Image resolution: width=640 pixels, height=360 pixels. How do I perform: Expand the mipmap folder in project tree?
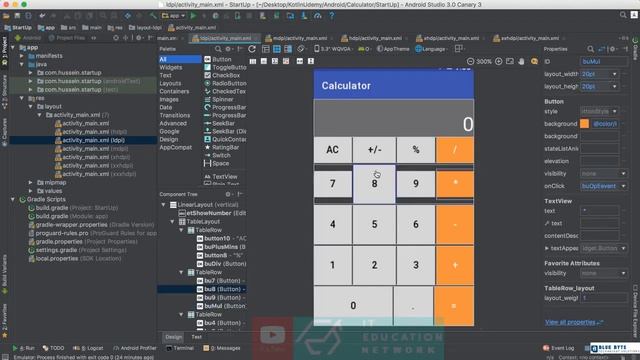(31, 182)
